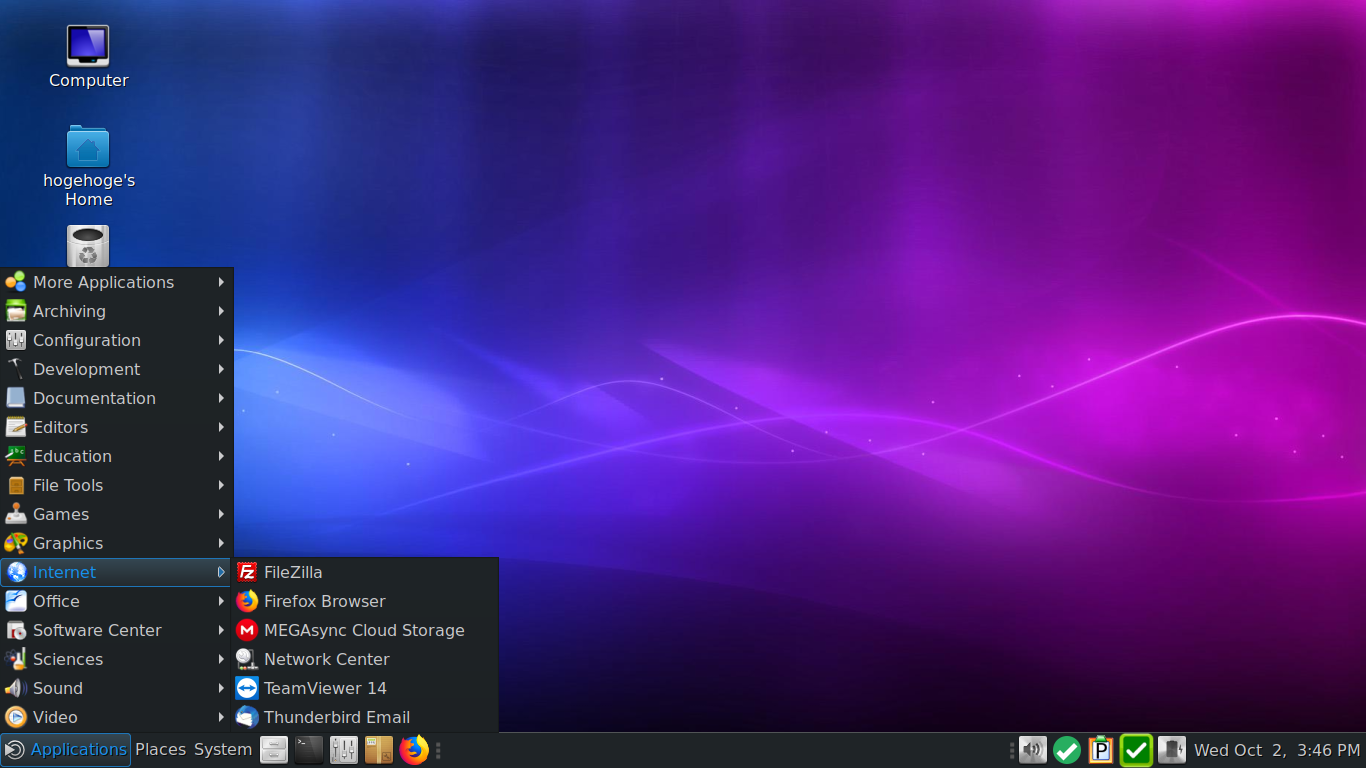Click the volume speaker tray icon
This screenshot has width=1366, height=768.
tap(1033, 750)
